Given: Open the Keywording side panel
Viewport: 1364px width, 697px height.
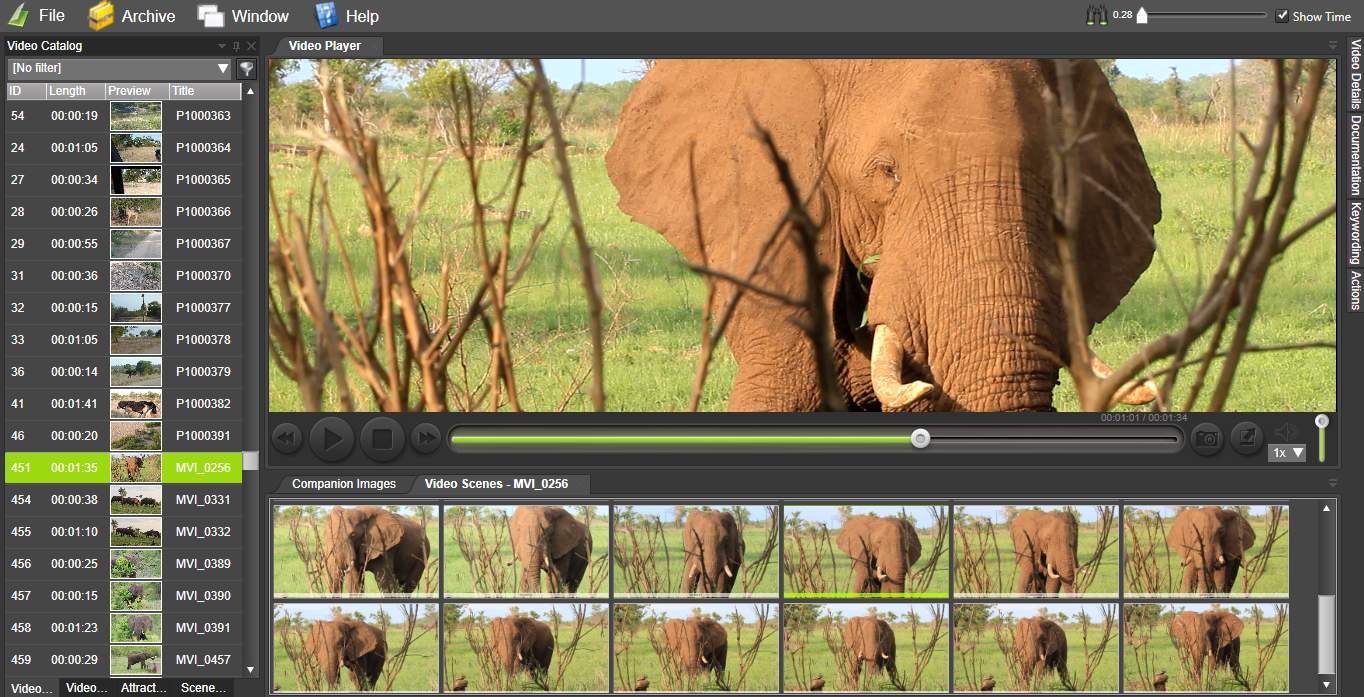Looking at the screenshot, I should [1356, 233].
